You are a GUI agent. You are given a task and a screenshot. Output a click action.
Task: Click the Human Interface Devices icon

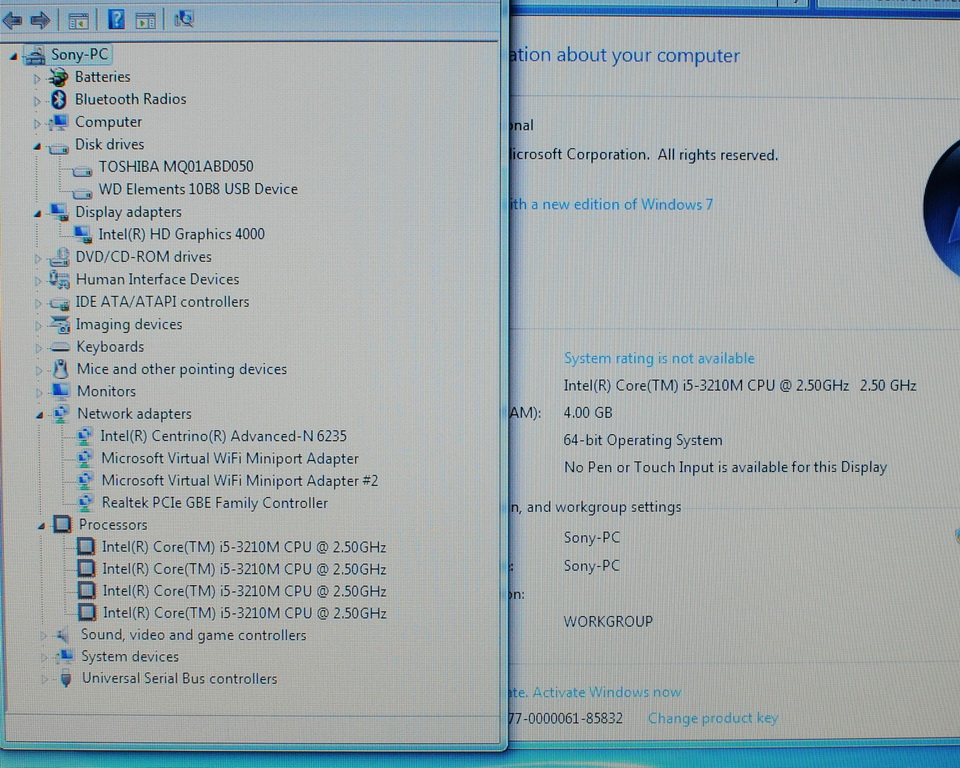(59, 279)
